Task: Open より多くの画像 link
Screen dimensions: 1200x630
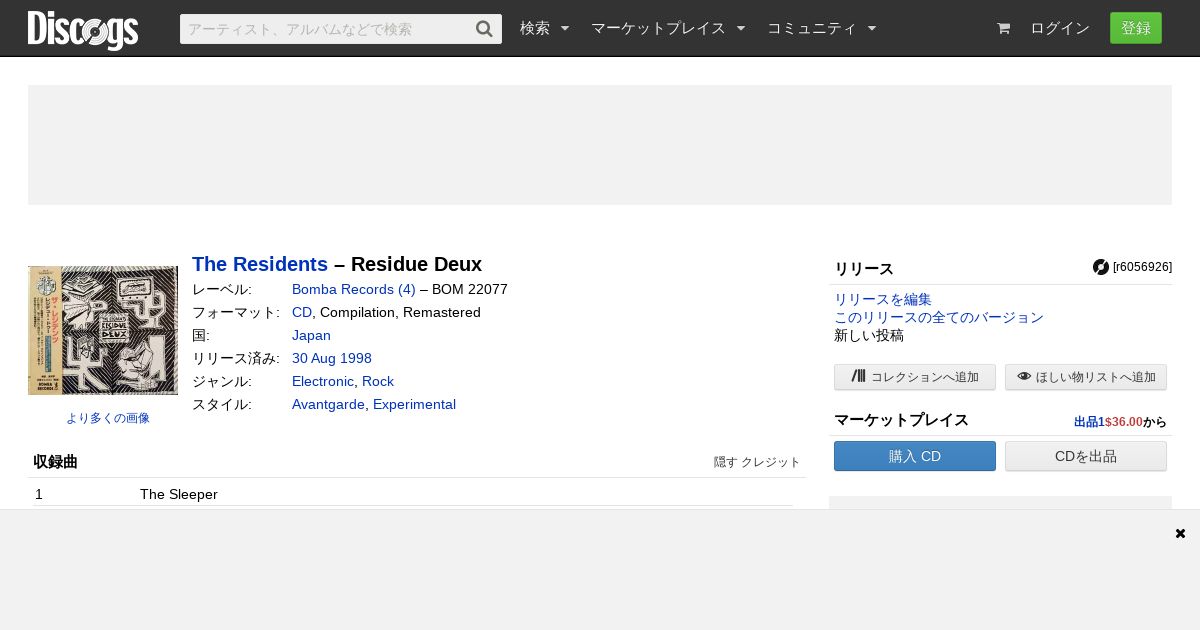Action: 108,418
